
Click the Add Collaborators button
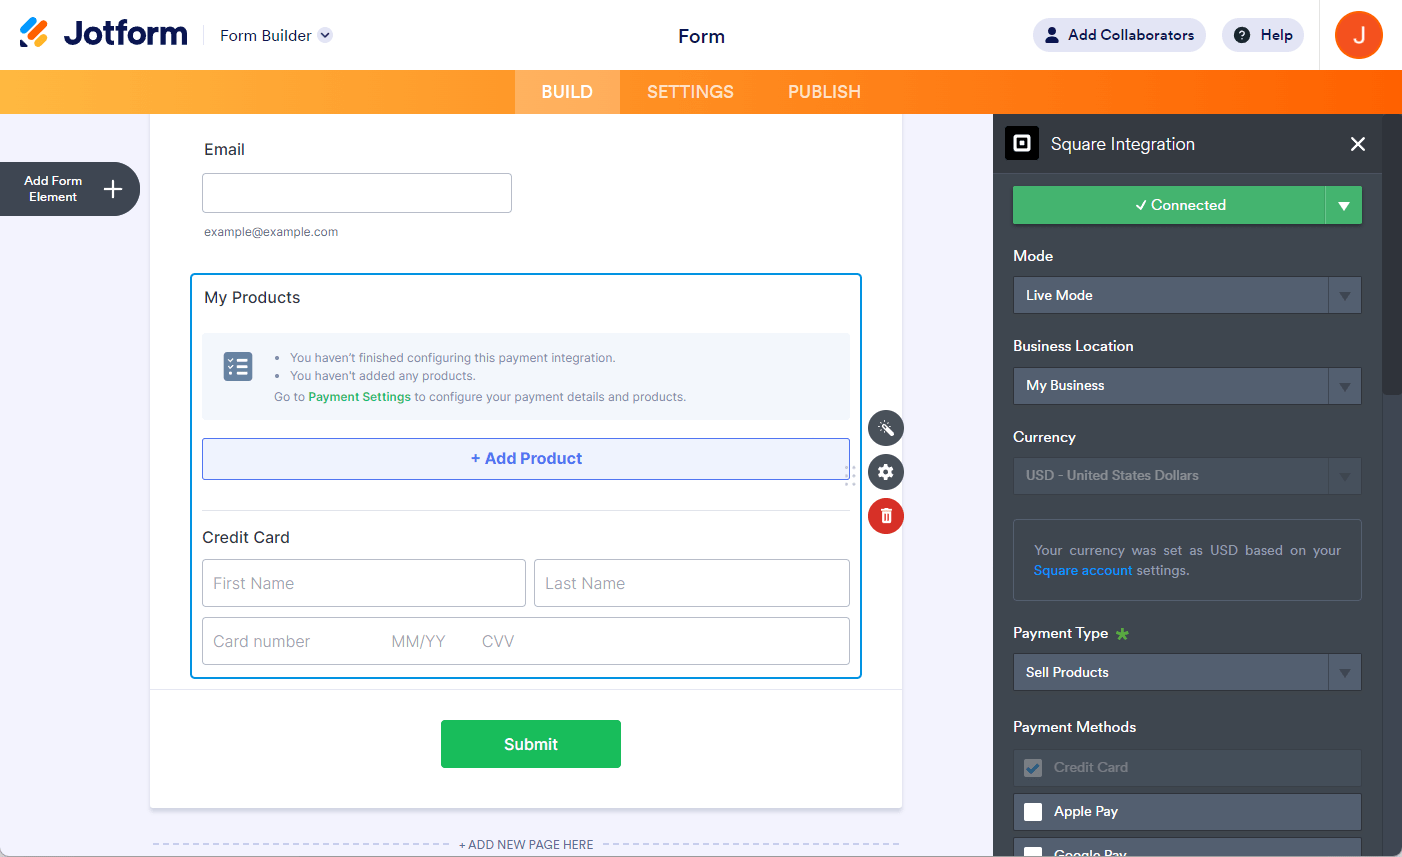coord(1119,35)
